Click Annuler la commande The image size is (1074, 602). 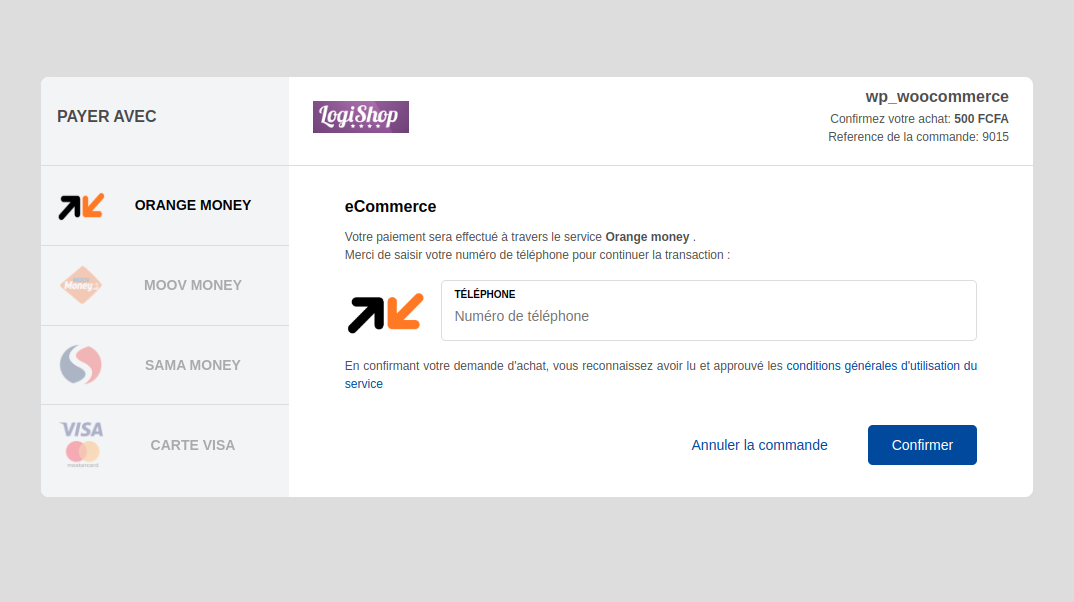[759, 444]
